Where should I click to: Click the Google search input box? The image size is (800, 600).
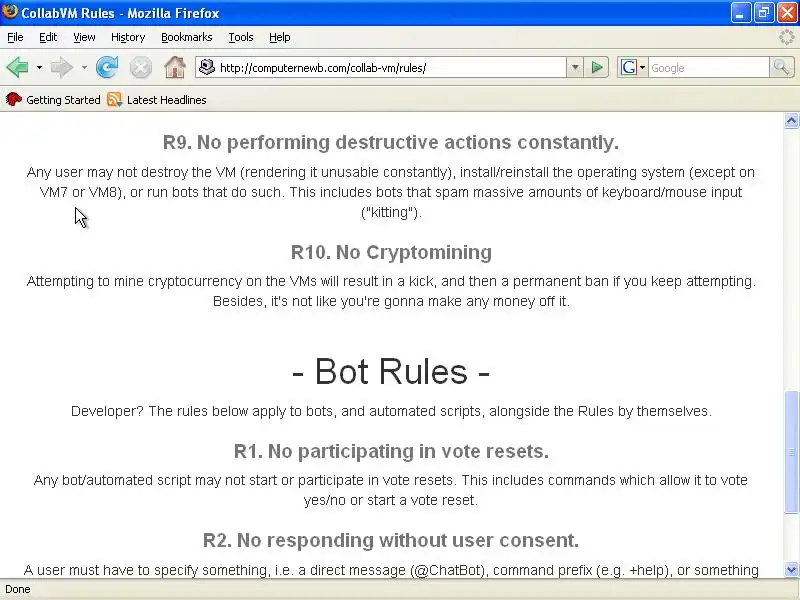pos(709,68)
